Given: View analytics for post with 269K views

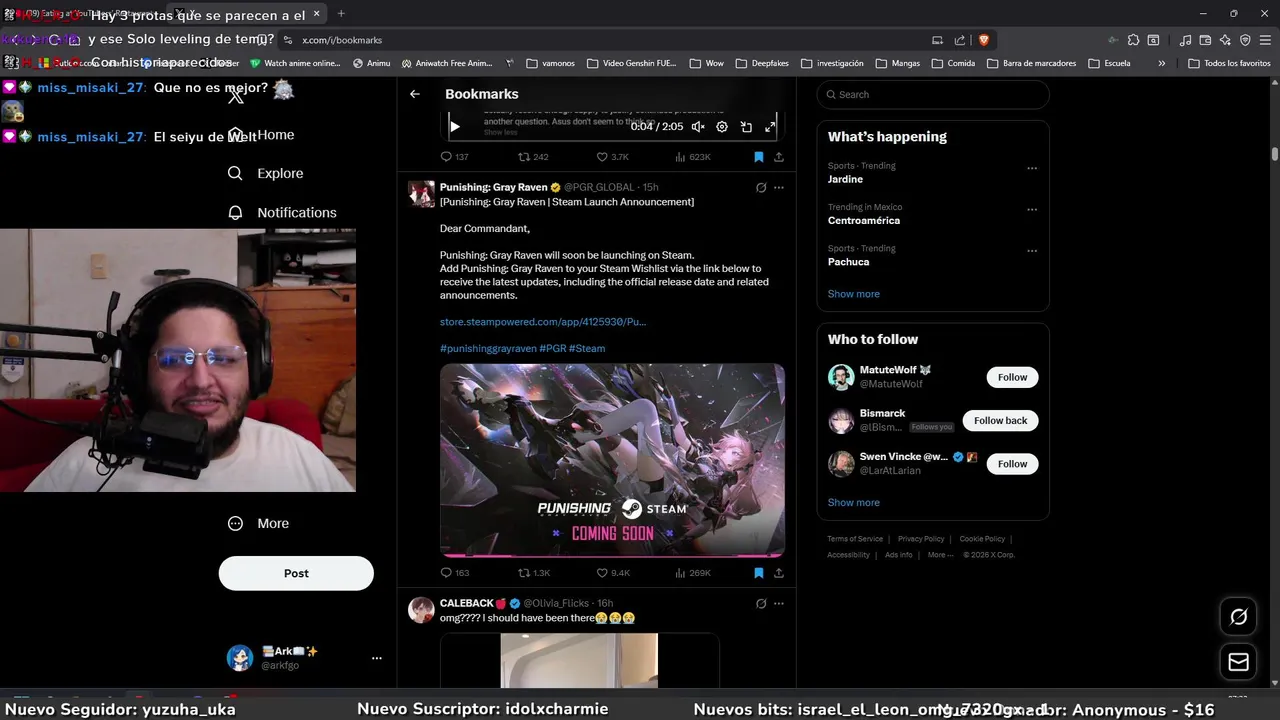Looking at the screenshot, I should (x=692, y=573).
